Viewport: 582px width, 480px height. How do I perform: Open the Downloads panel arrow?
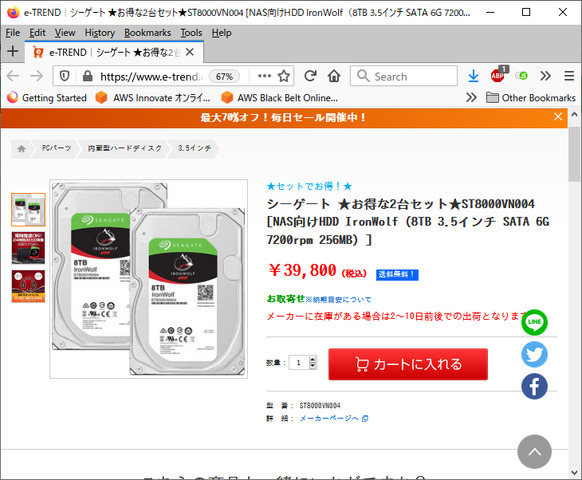[x=473, y=76]
